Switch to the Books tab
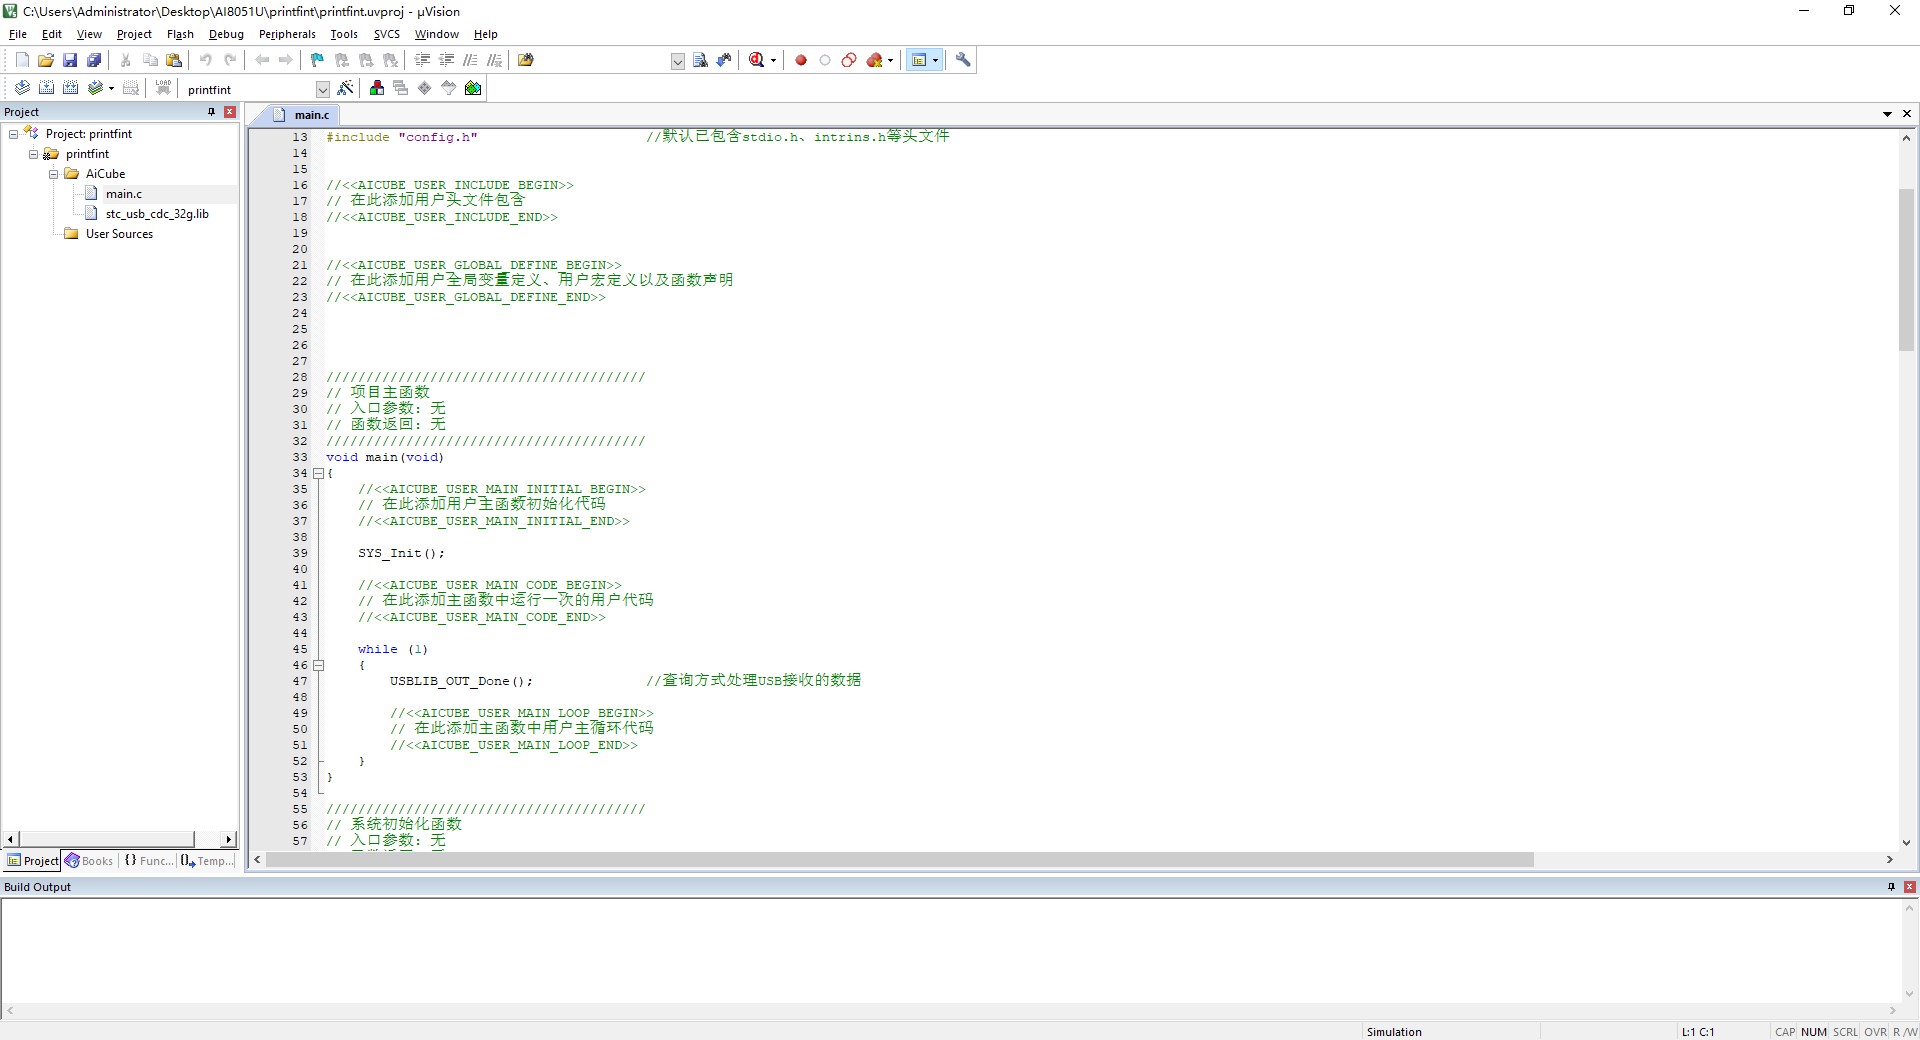1920x1040 pixels. (x=90, y=861)
